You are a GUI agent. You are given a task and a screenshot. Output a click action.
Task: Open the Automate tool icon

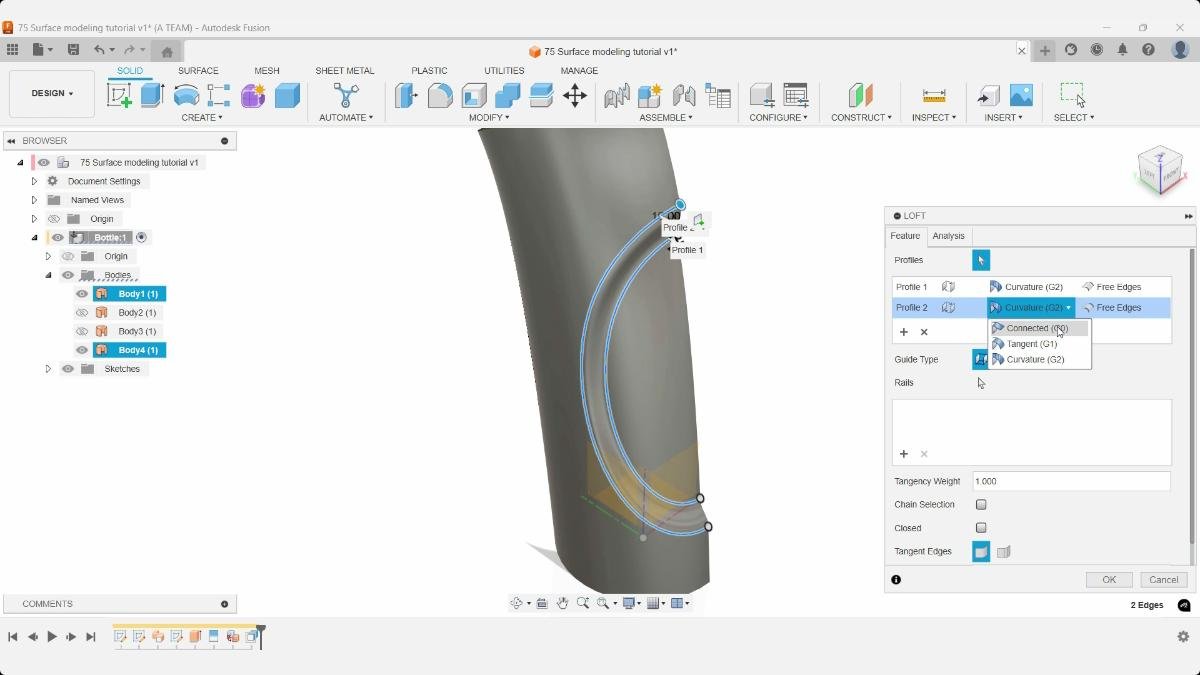click(346, 95)
